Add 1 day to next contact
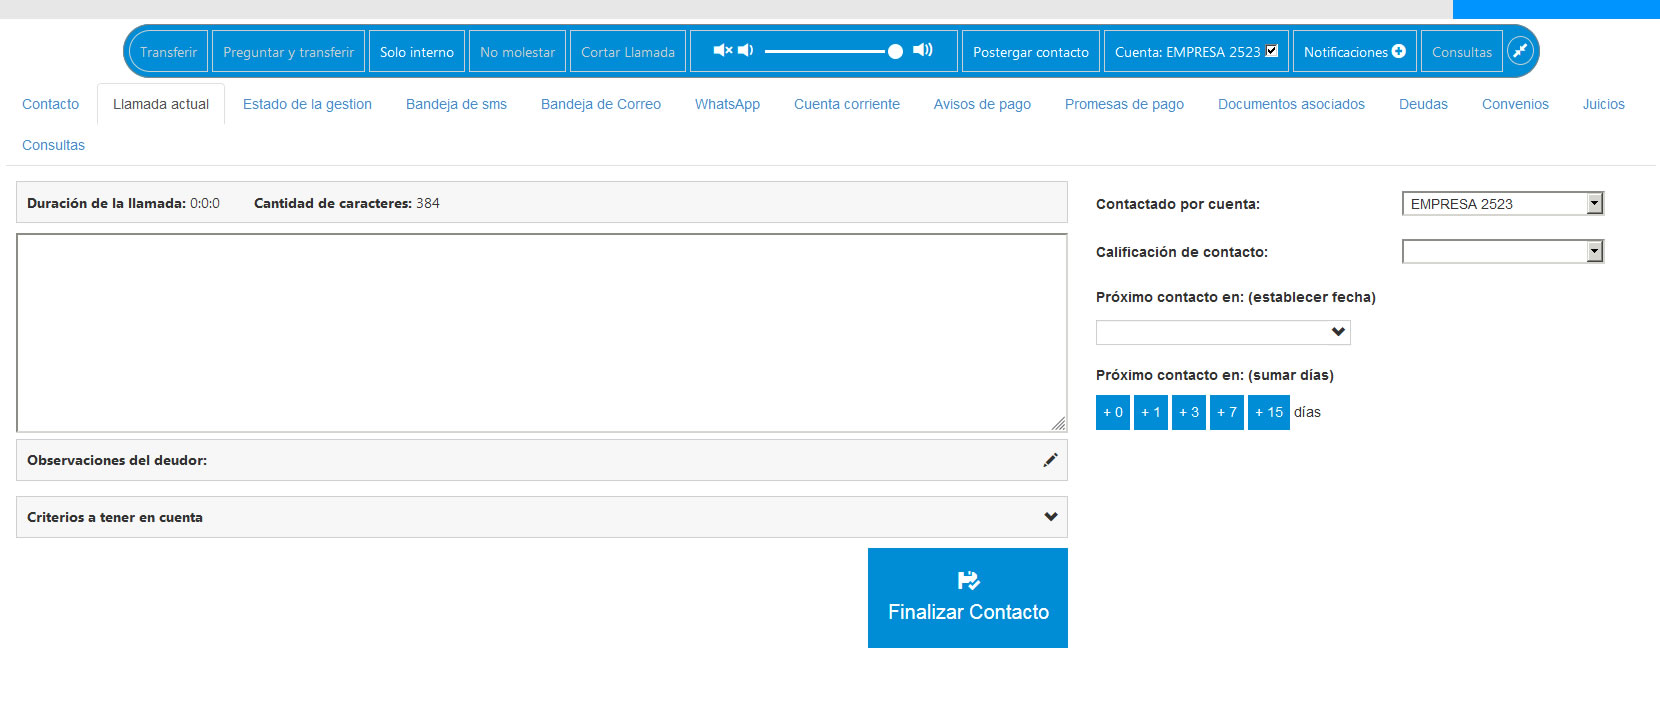 click(x=1151, y=412)
